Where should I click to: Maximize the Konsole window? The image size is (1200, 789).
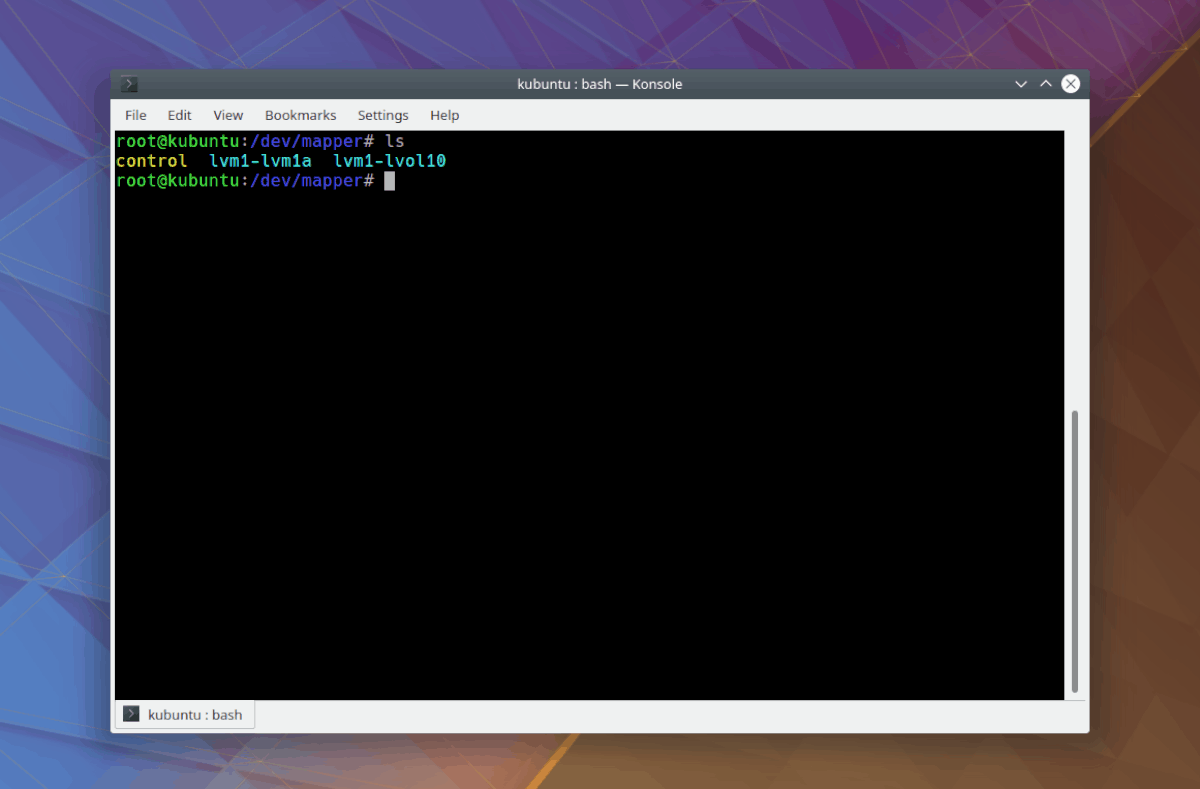1045,84
